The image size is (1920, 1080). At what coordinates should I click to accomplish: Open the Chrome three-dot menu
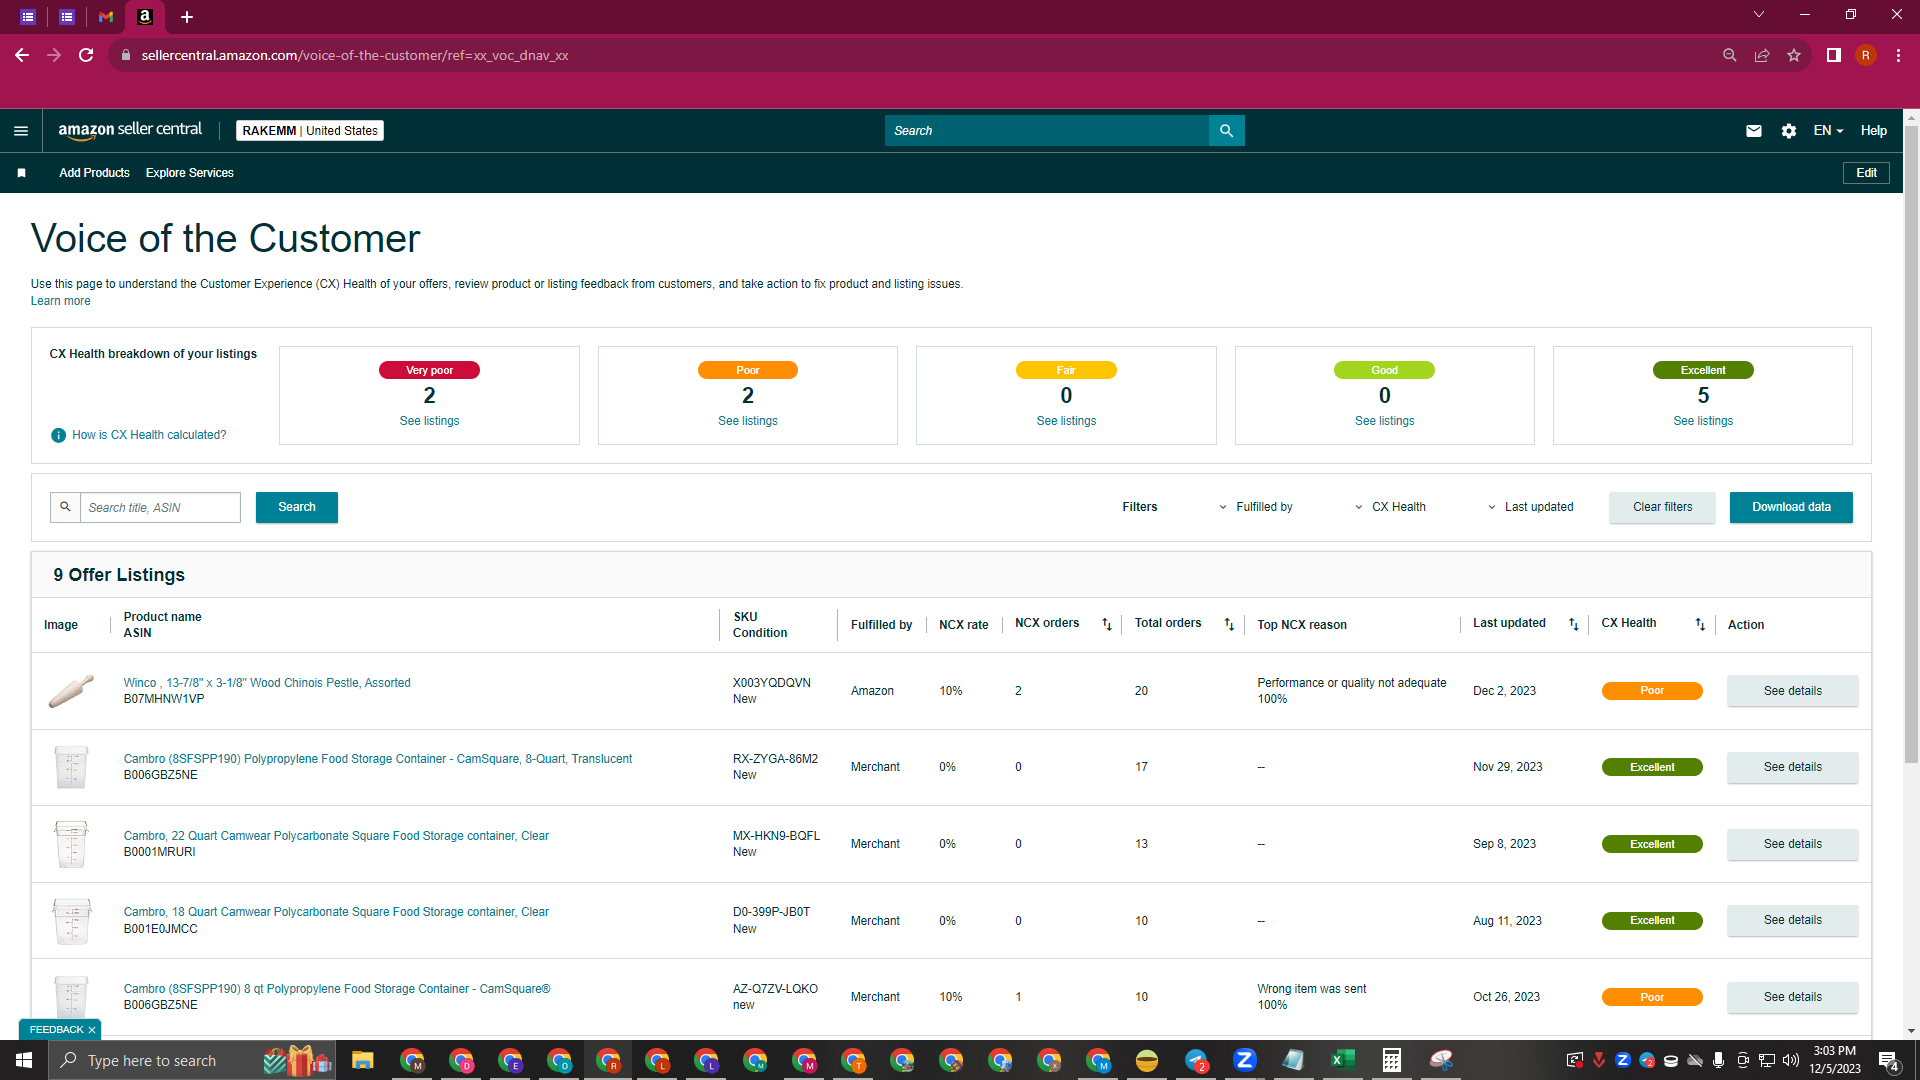click(1898, 55)
